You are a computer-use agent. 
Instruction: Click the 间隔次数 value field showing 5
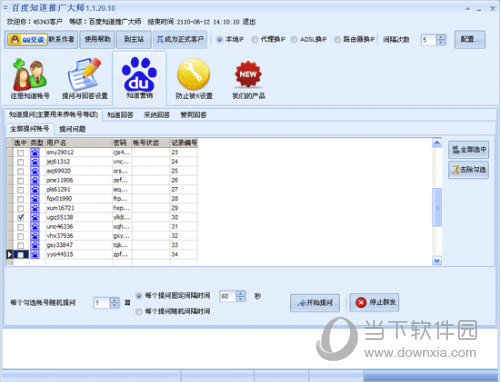[x=429, y=40]
